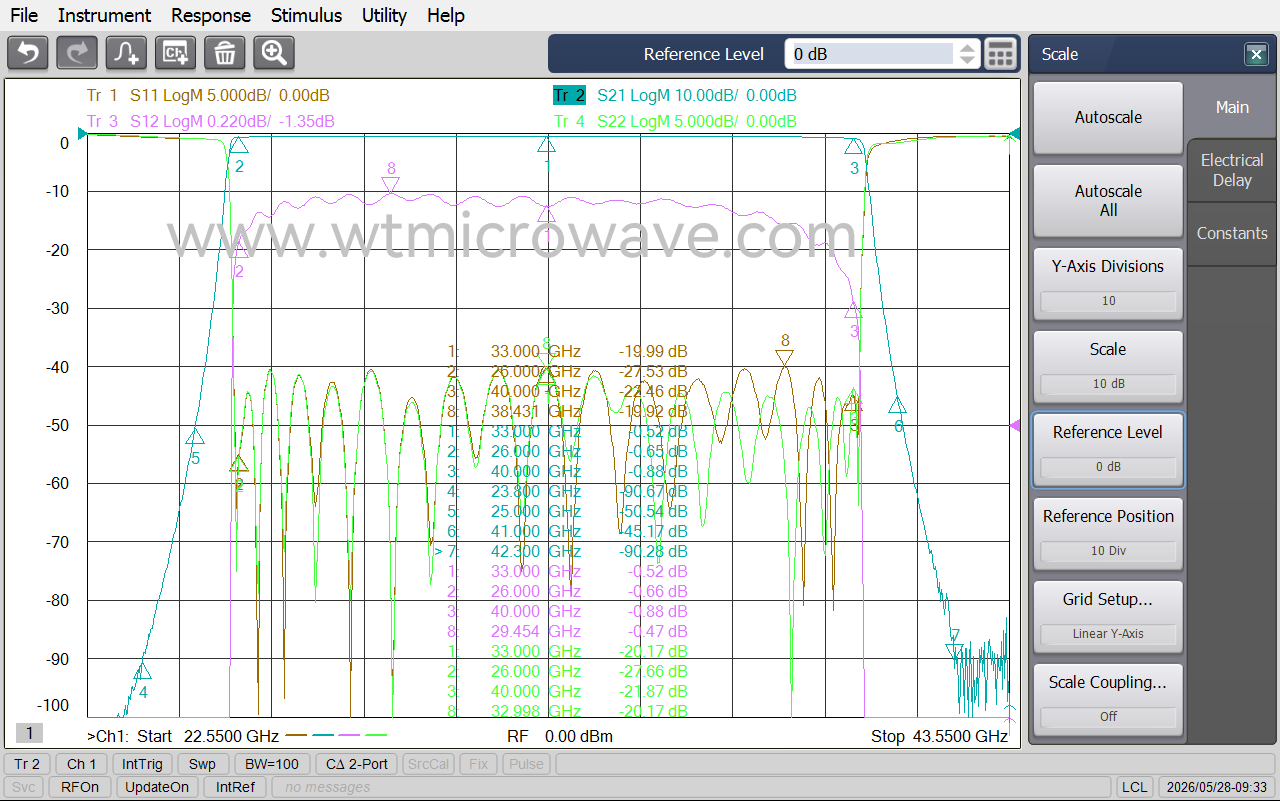This screenshot has width=1280, height=801.
Task: Click the window number 1 indicator
Action: coord(29,734)
